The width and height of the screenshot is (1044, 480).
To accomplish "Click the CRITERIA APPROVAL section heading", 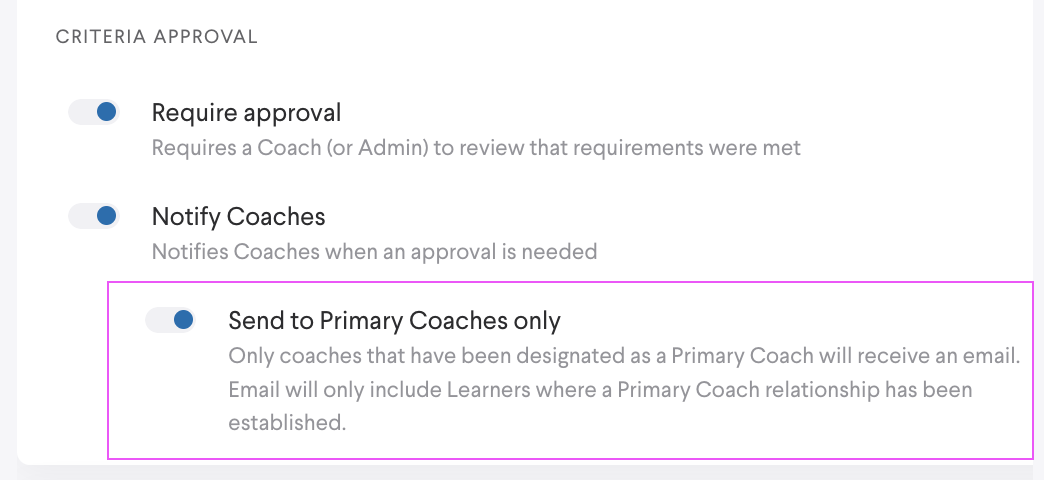I will pyautogui.click(x=157, y=37).
